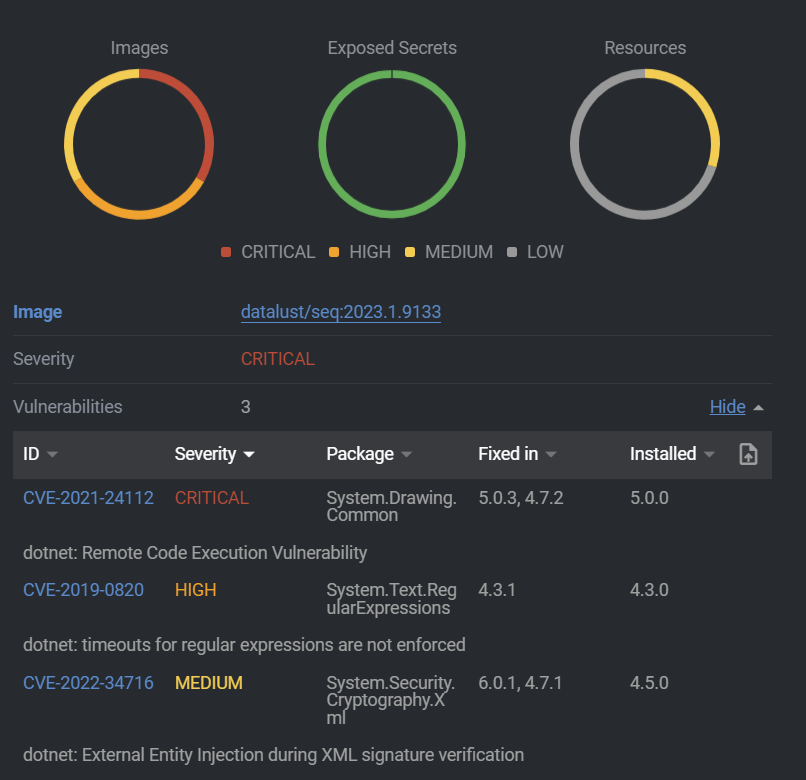Click the red CRITICAL legend marker
This screenshot has width=806, height=780.
click(226, 252)
